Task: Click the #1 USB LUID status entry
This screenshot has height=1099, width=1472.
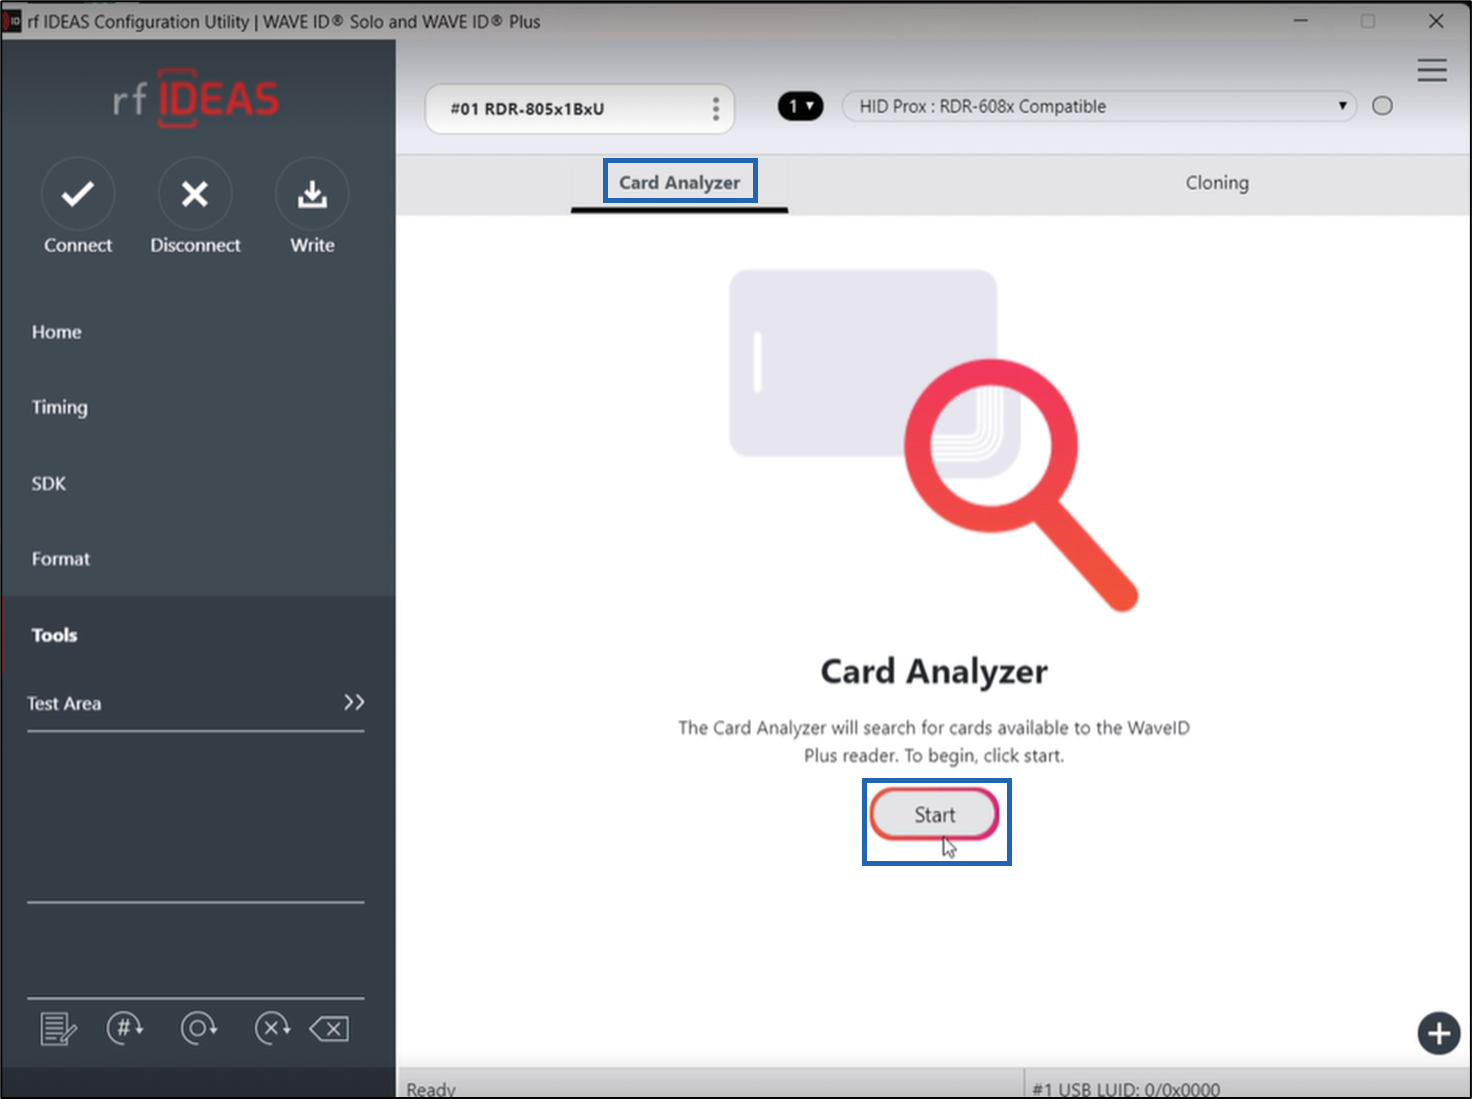Action: [x=1126, y=1088]
